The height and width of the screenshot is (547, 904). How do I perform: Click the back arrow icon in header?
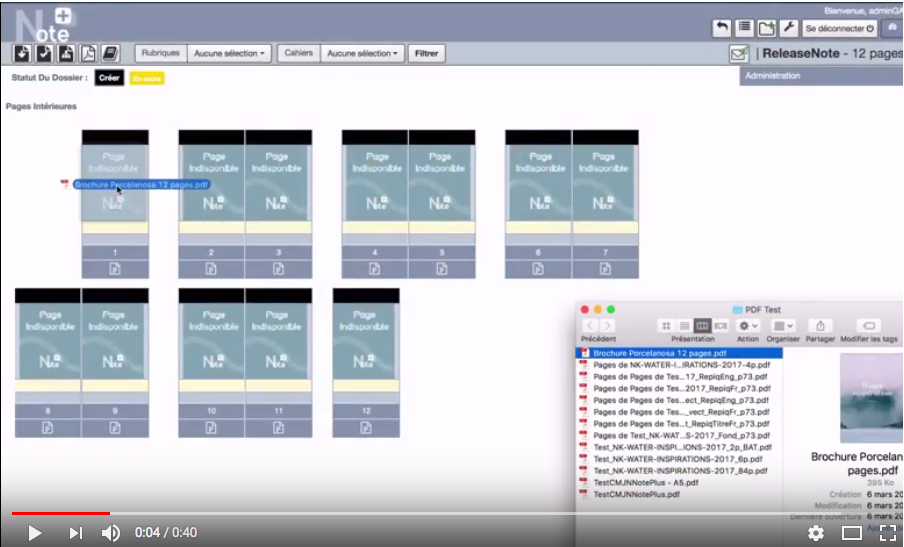tap(721, 28)
